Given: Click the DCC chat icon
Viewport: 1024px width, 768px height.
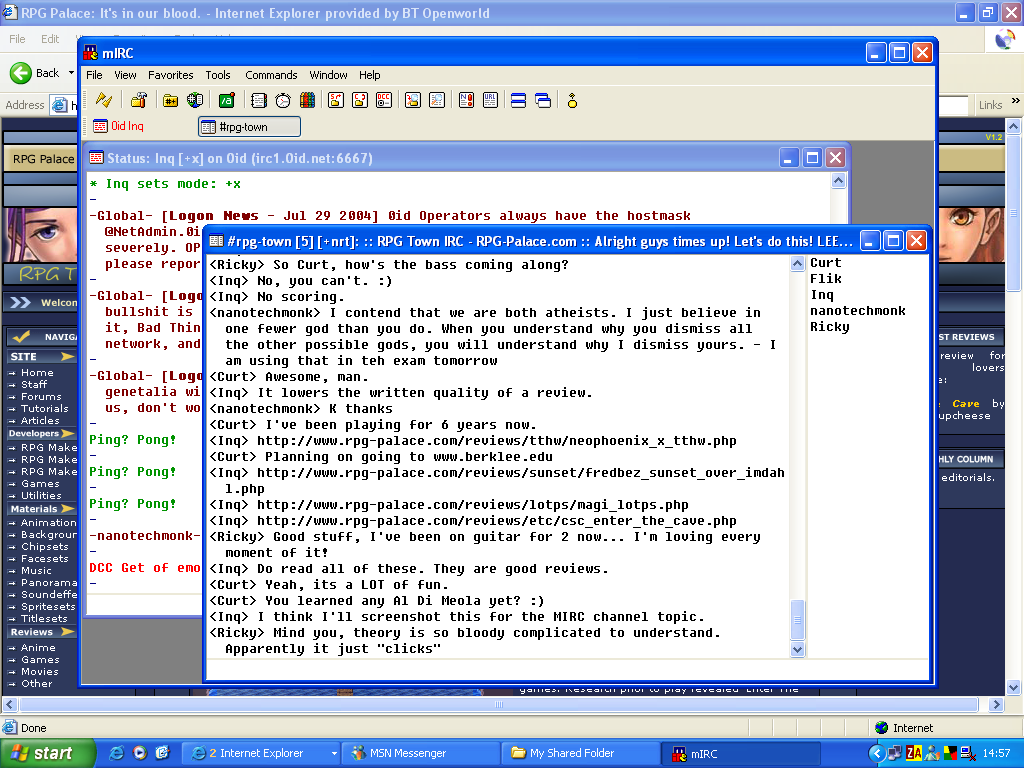Looking at the screenshot, I should click(360, 100).
